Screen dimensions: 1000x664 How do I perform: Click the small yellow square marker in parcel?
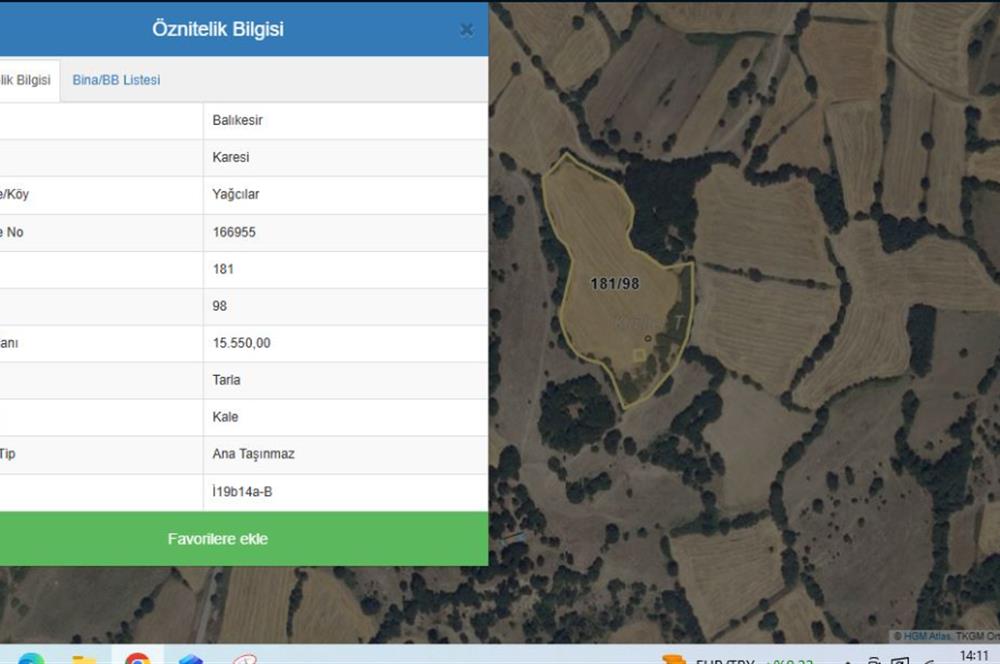point(639,354)
